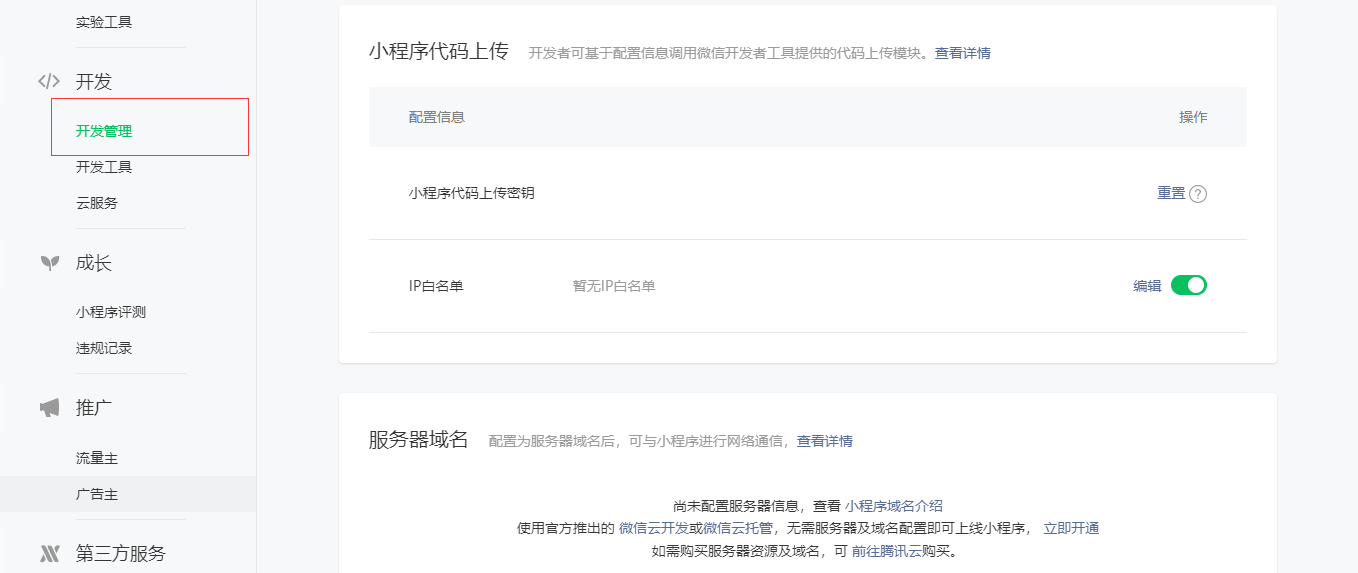Click 编辑 for the IP白名单
Image resolution: width=1358 pixels, height=573 pixels.
click(1147, 286)
